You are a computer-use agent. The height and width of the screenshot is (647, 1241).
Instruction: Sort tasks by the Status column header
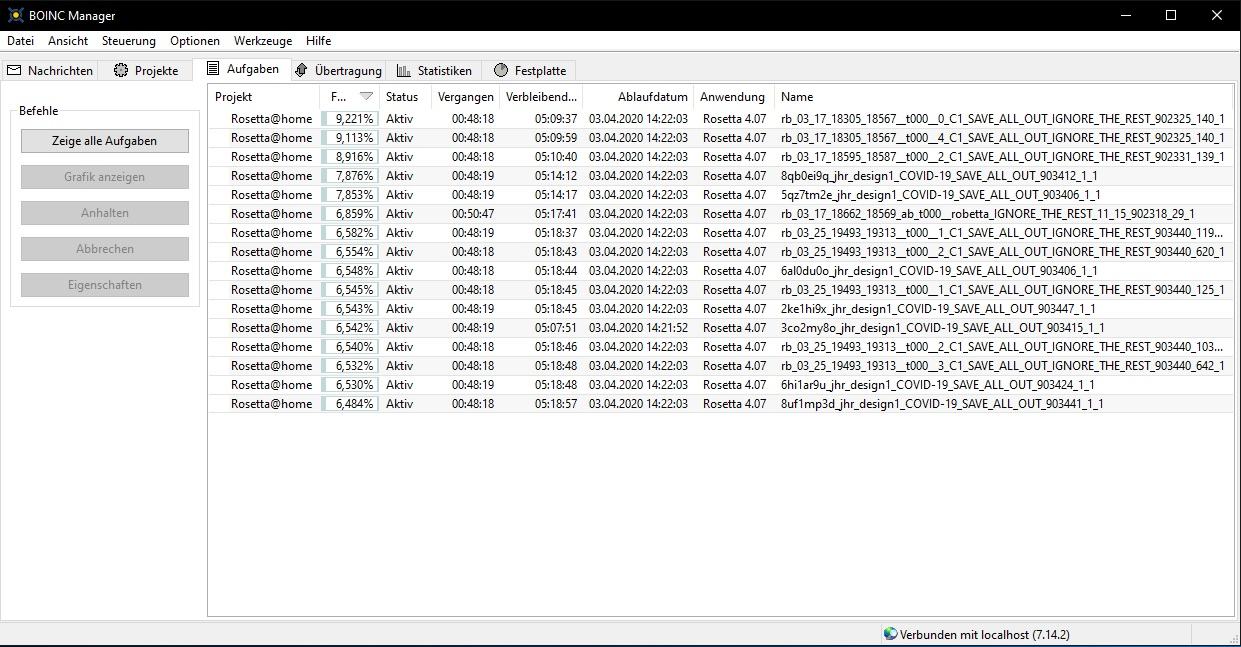406,97
